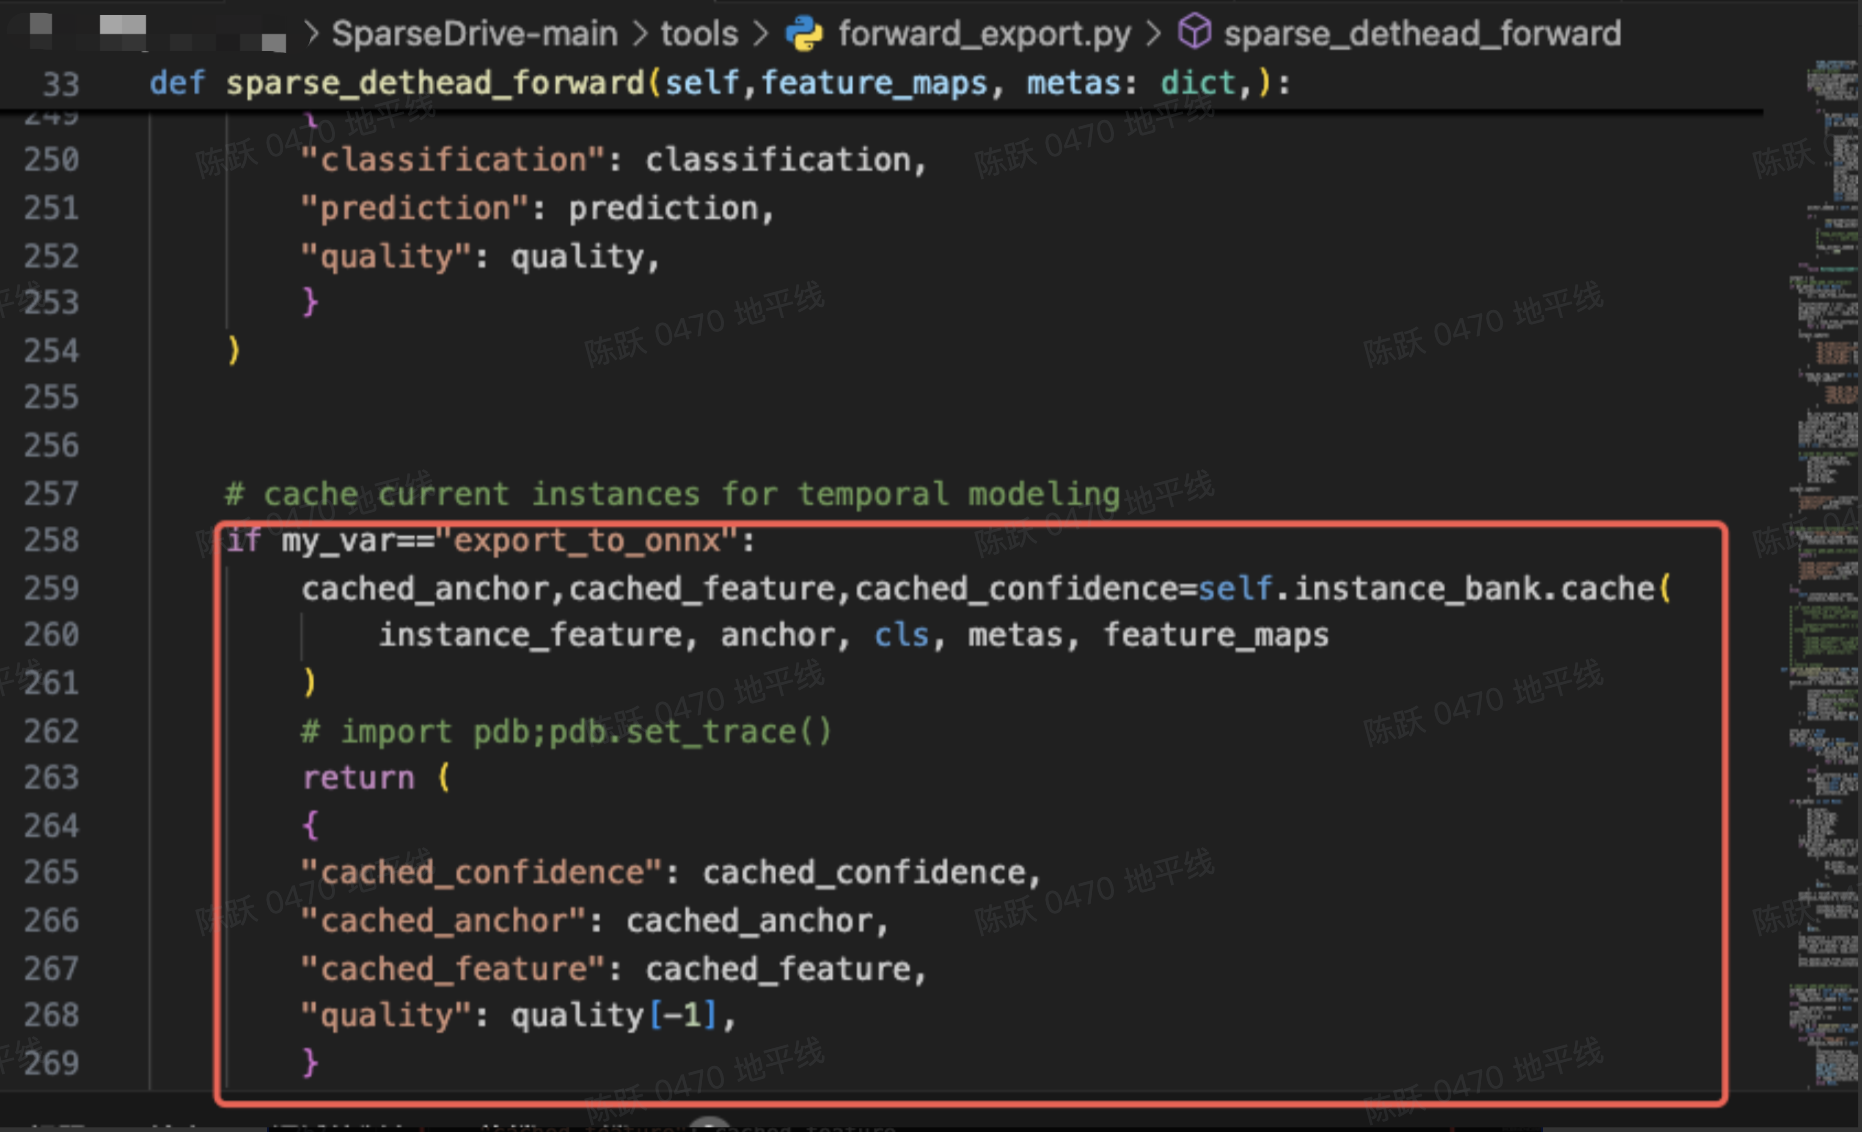Click the self.instance_bank.cache call on line 259
The image size is (1862, 1132).
tap(1434, 588)
